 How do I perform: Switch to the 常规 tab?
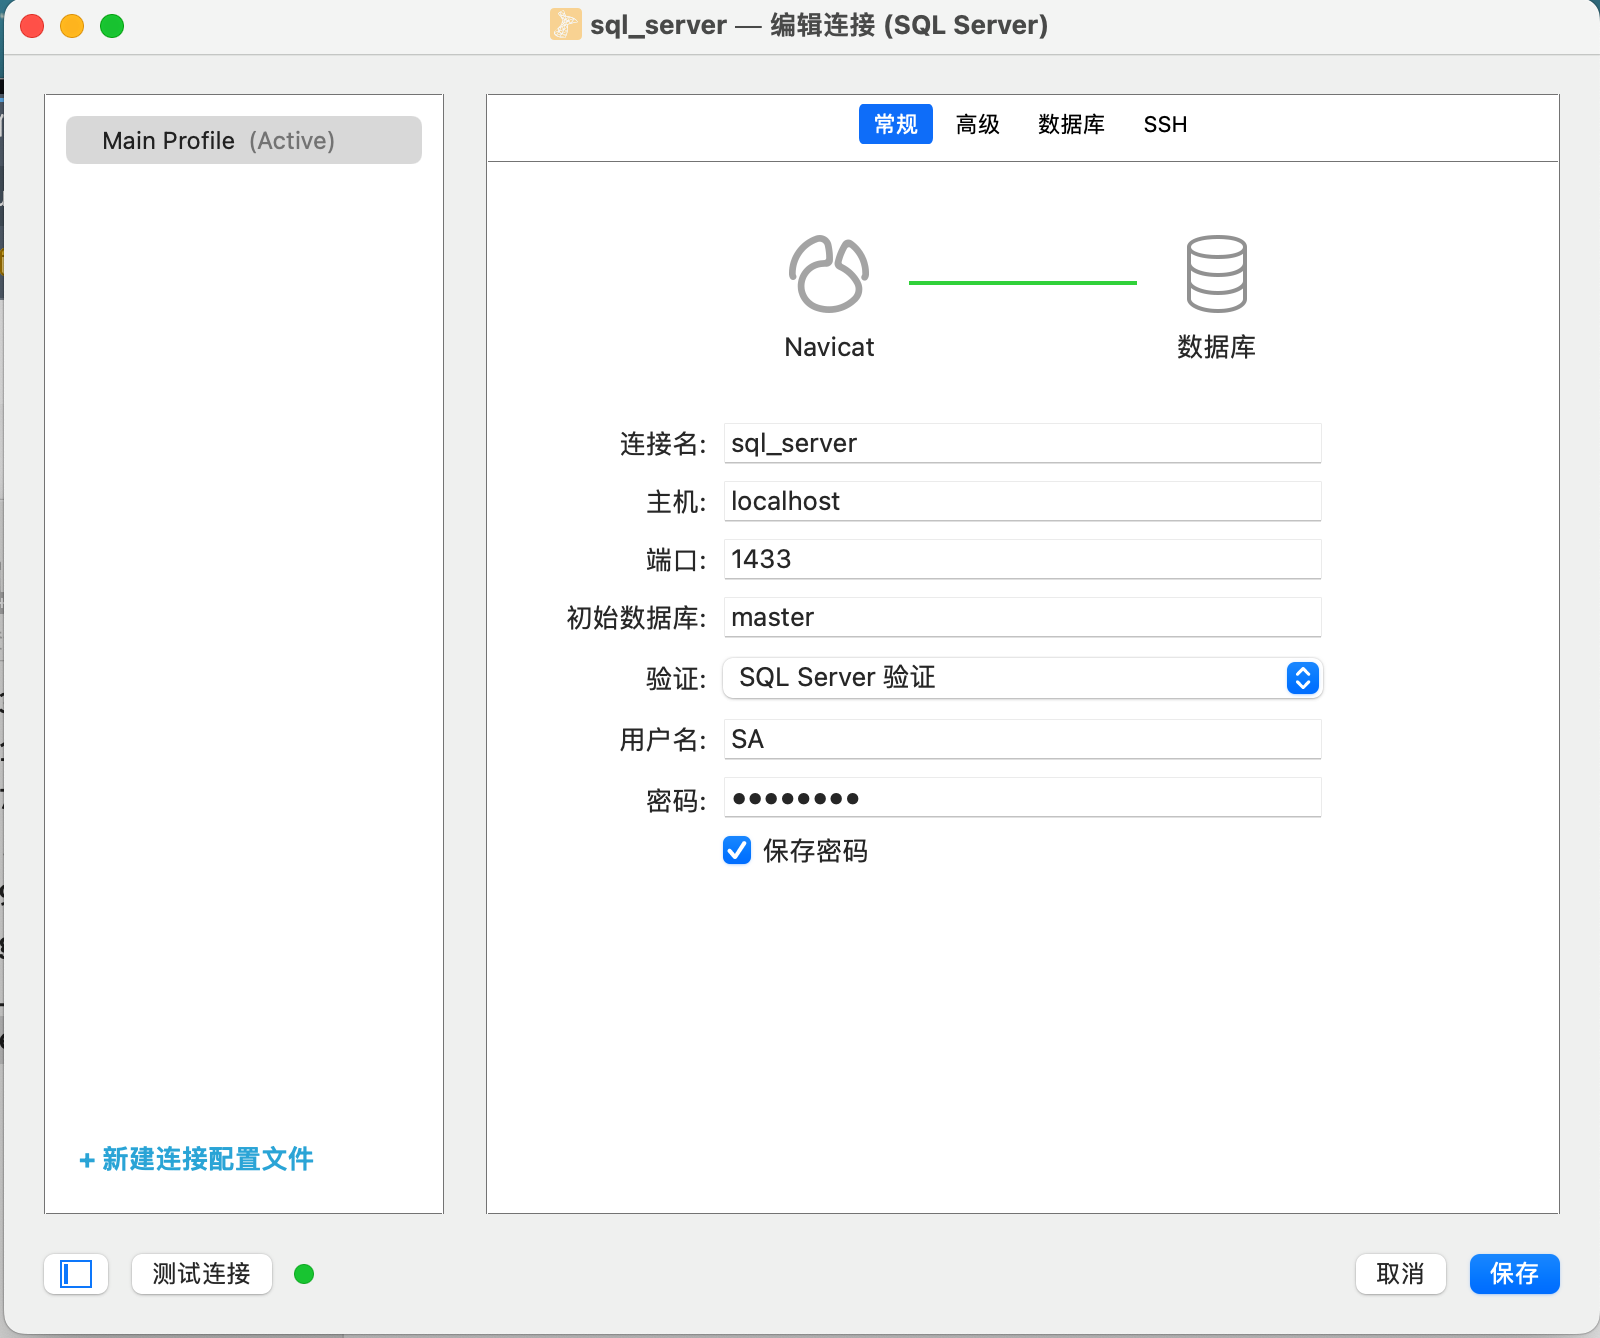click(x=896, y=124)
